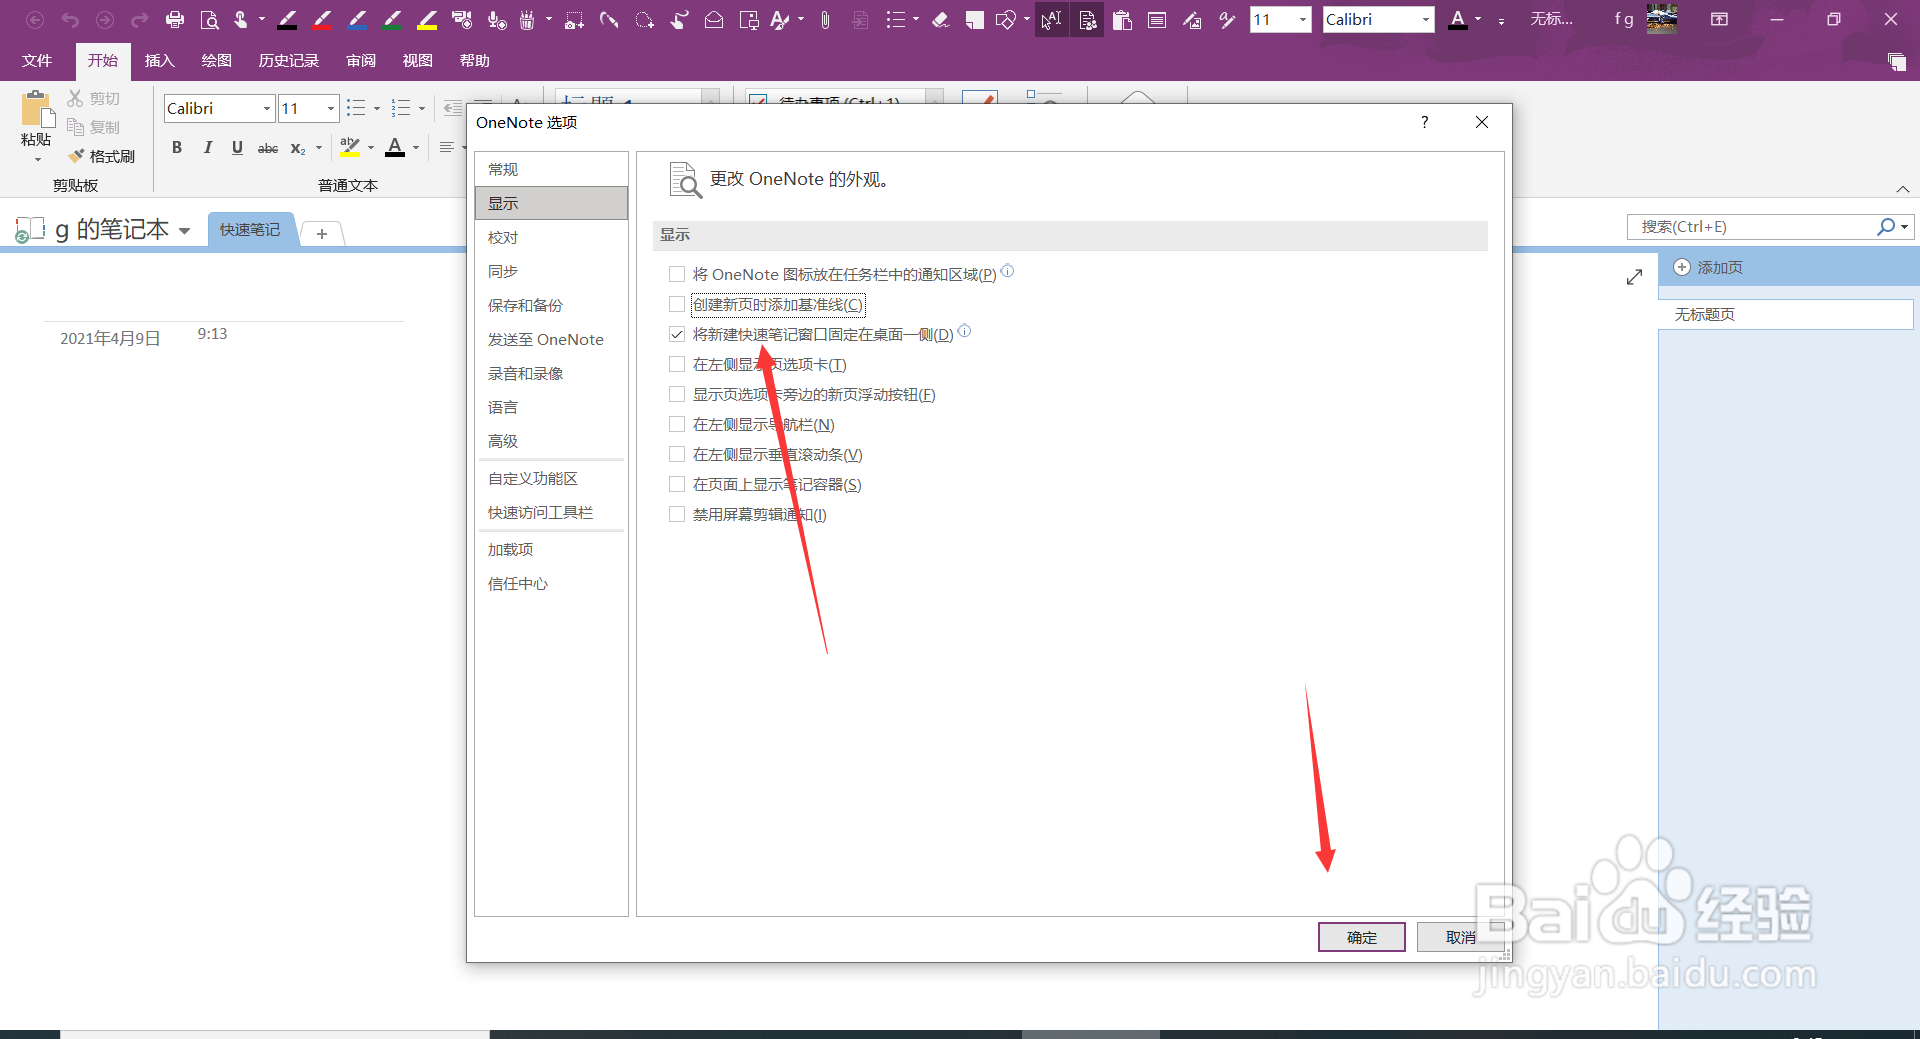
Task: Click the email page envelope icon
Action: tap(714, 19)
